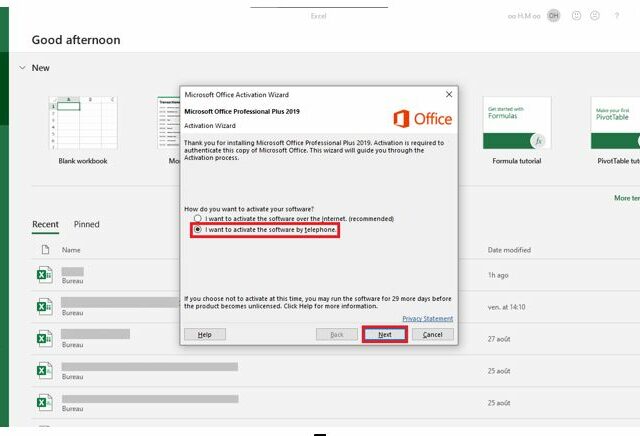Collapse the New section chevron

coord(22,68)
